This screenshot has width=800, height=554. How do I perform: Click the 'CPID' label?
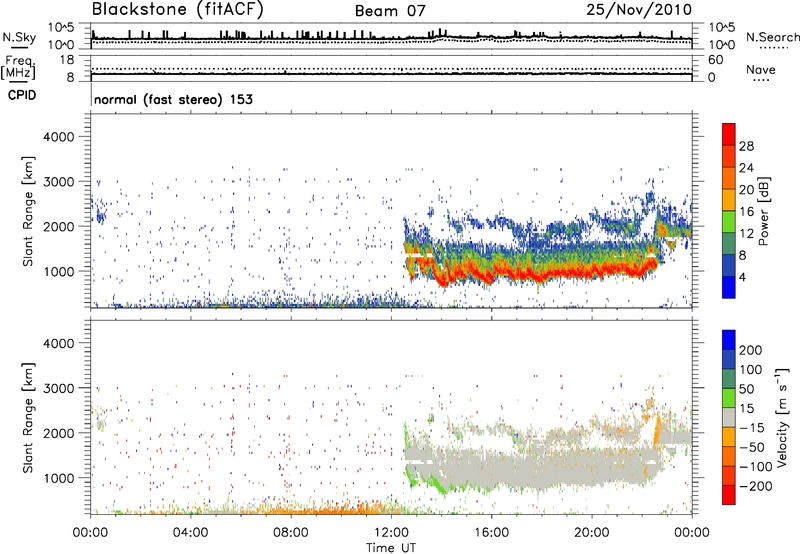tap(22, 95)
